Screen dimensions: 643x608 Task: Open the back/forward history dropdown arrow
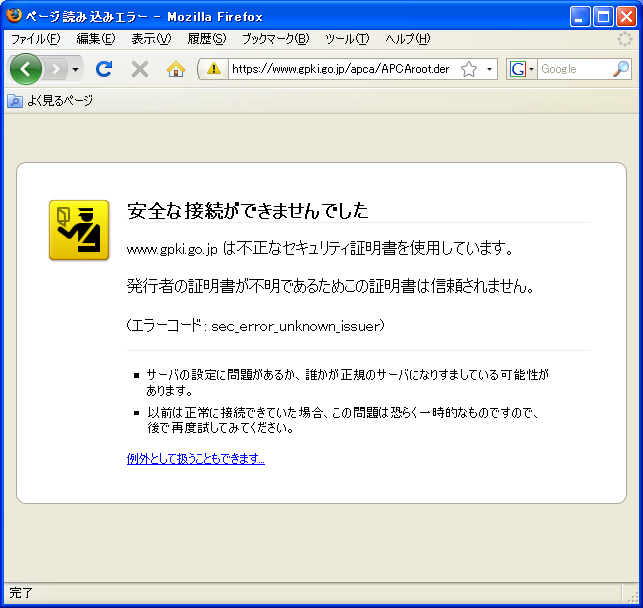[75, 69]
